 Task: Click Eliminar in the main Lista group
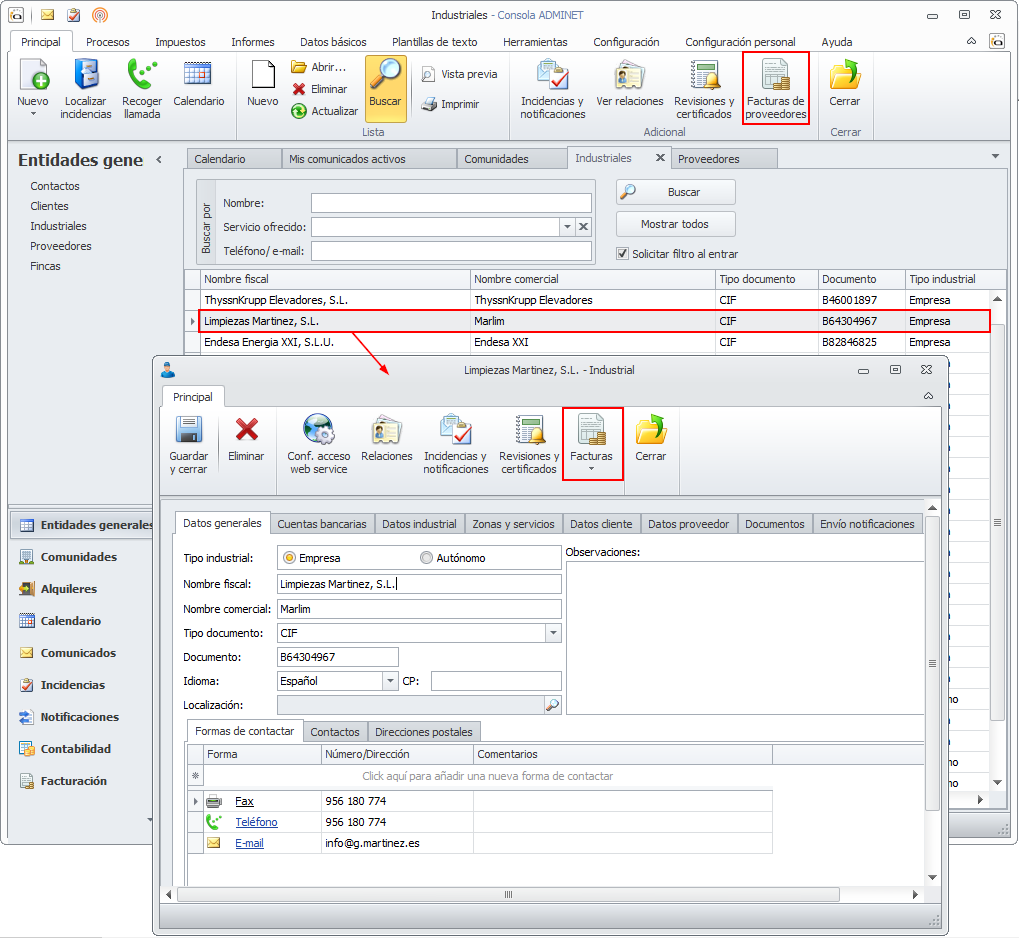click(319, 89)
